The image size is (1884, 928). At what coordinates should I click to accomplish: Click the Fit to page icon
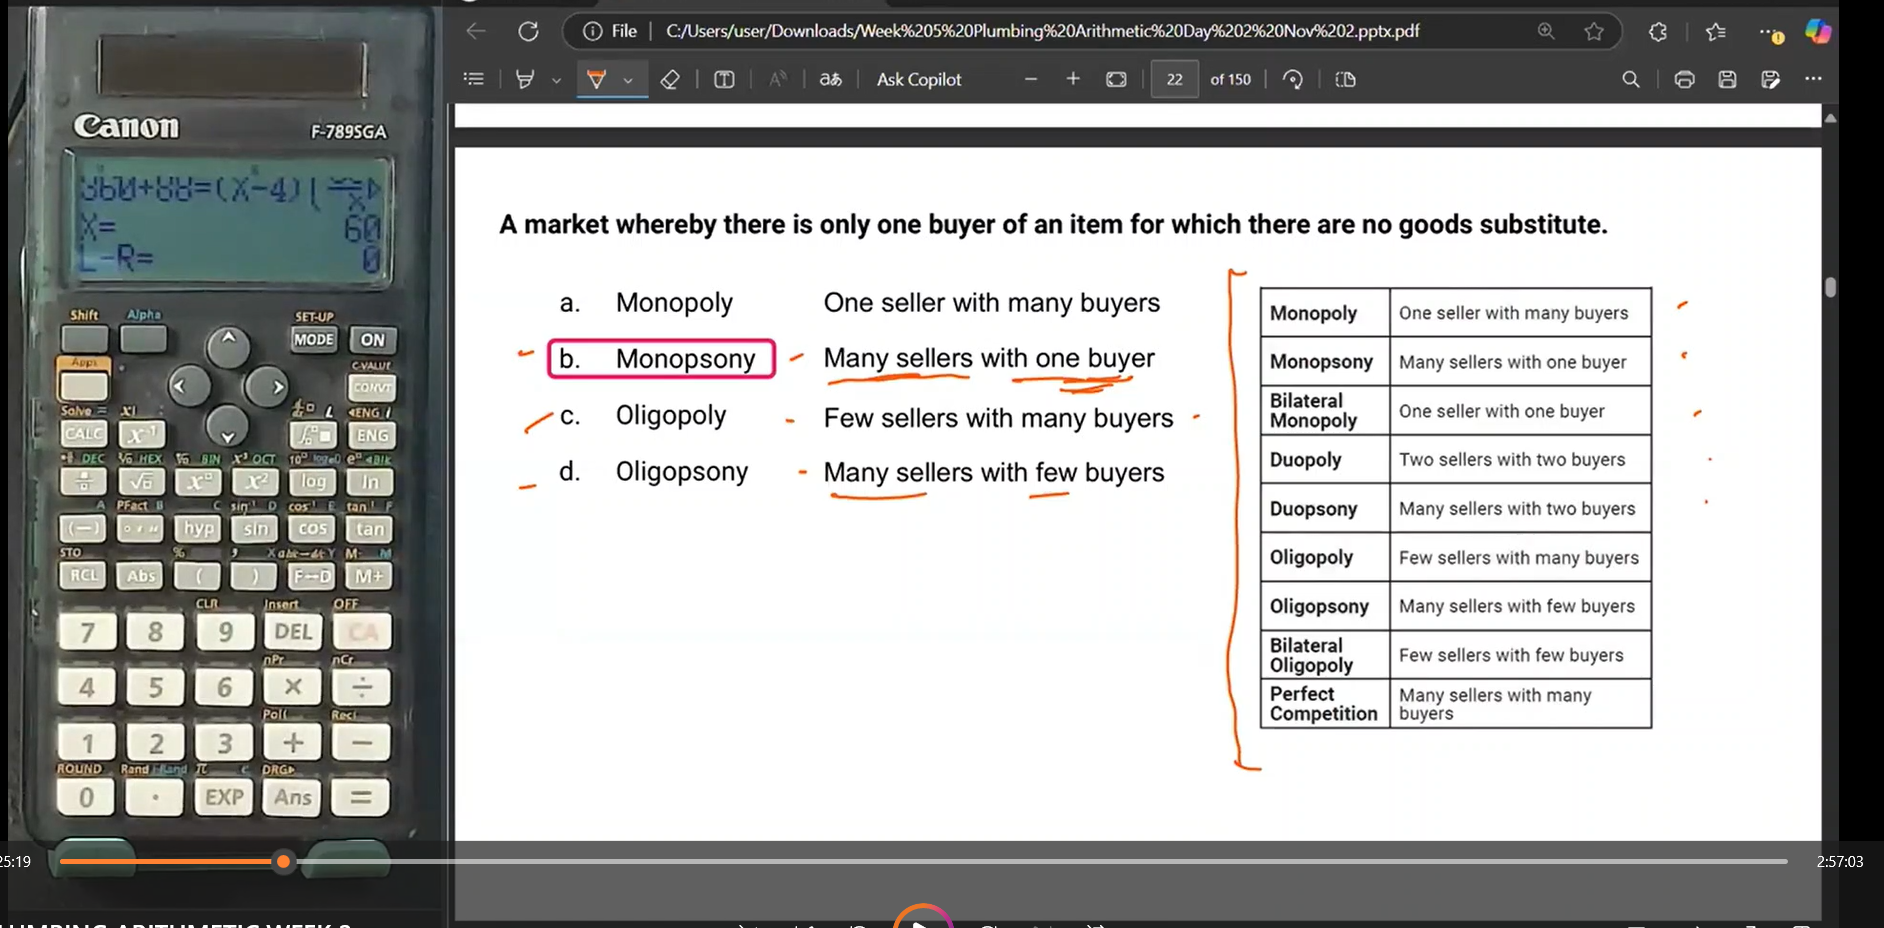click(x=1116, y=79)
